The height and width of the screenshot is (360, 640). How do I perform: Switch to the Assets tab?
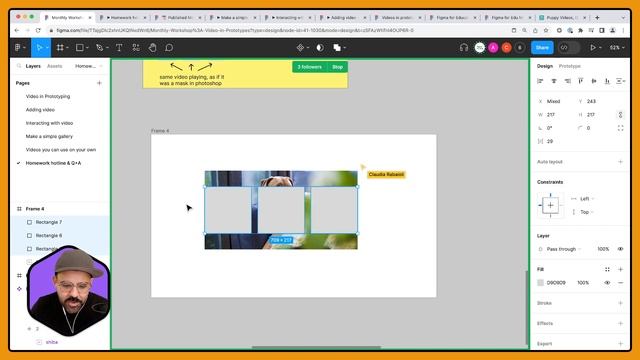point(55,66)
